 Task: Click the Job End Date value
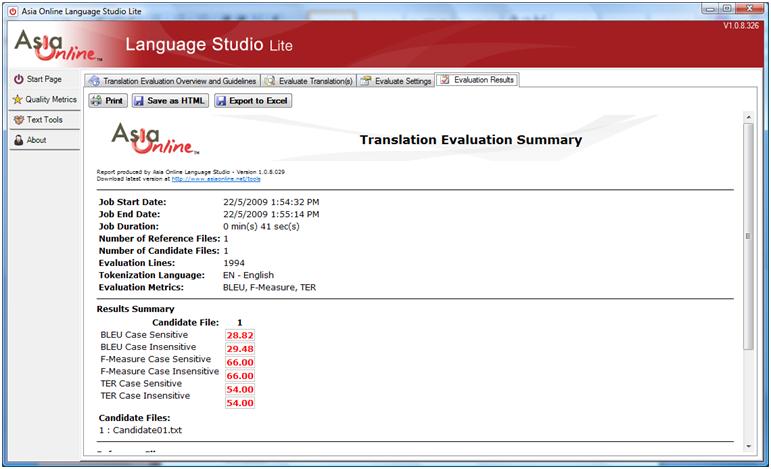coord(271,214)
